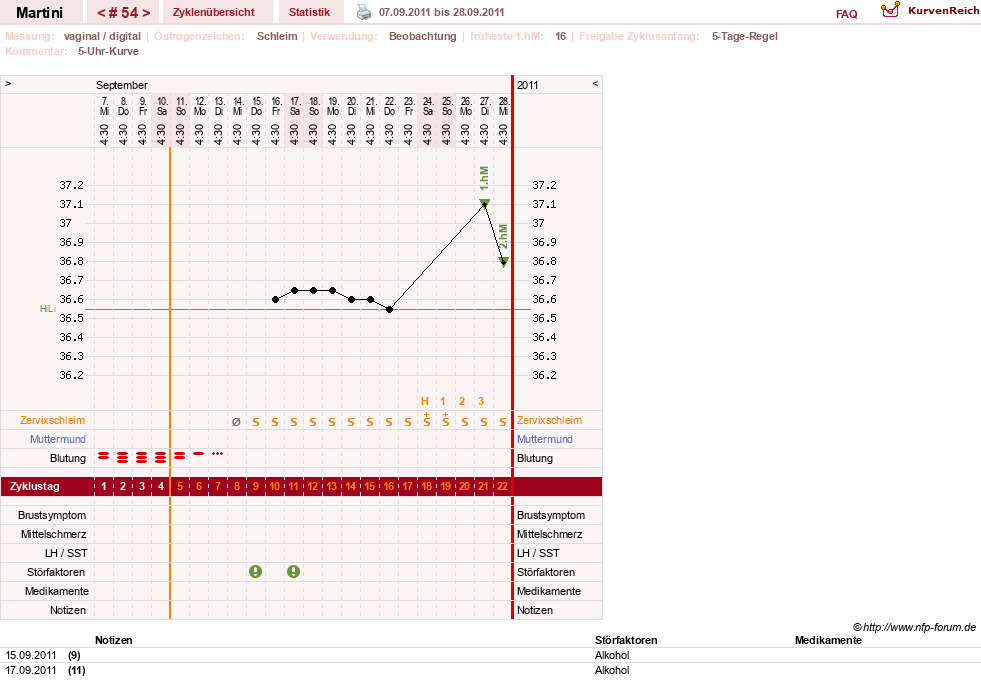The height and width of the screenshot is (699, 981).
Task: Expand chart with left '>' arrow
Action: tap(8, 84)
